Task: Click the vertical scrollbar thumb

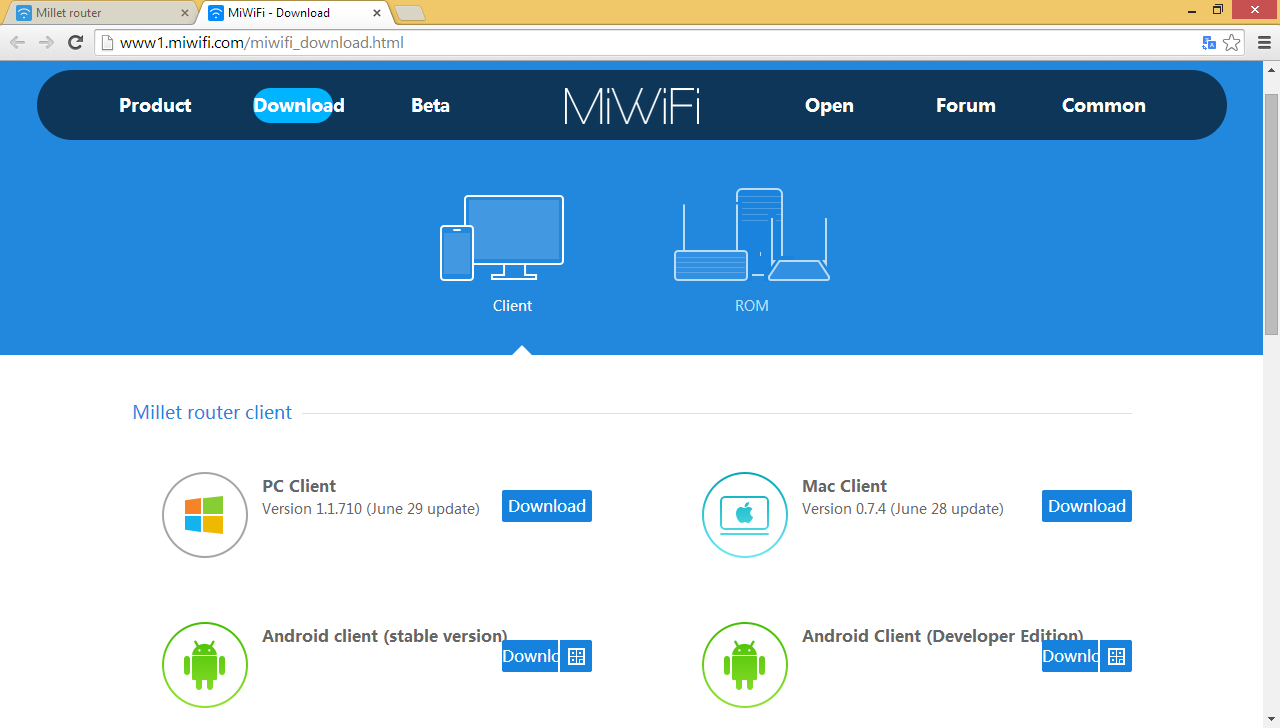Action: coord(1272,214)
